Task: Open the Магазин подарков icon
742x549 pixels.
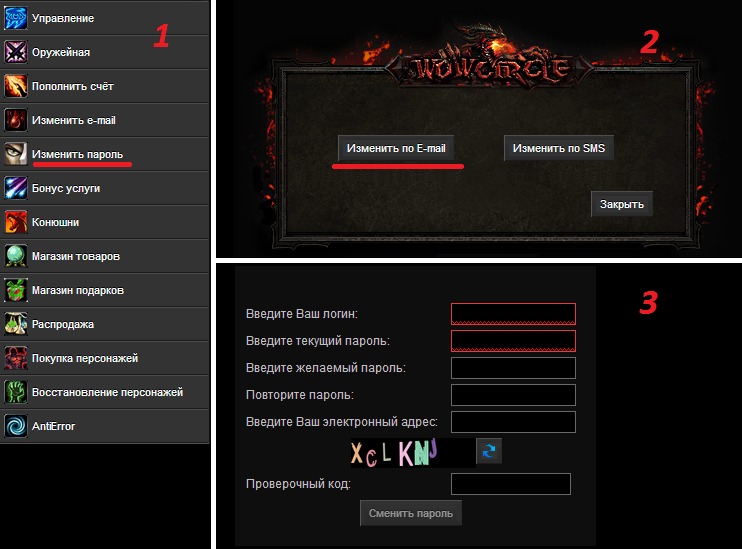Action: [x=15, y=290]
